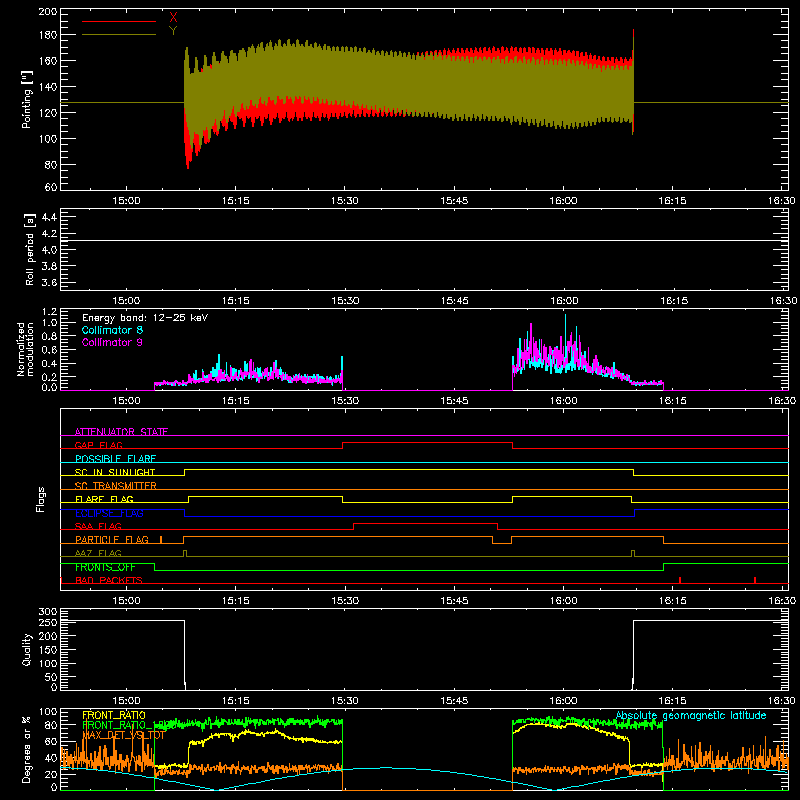The width and height of the screenshot is (800, 800).
Task: Click the 1.2 tick on modulation axis
Action: [x=49, y=312]
